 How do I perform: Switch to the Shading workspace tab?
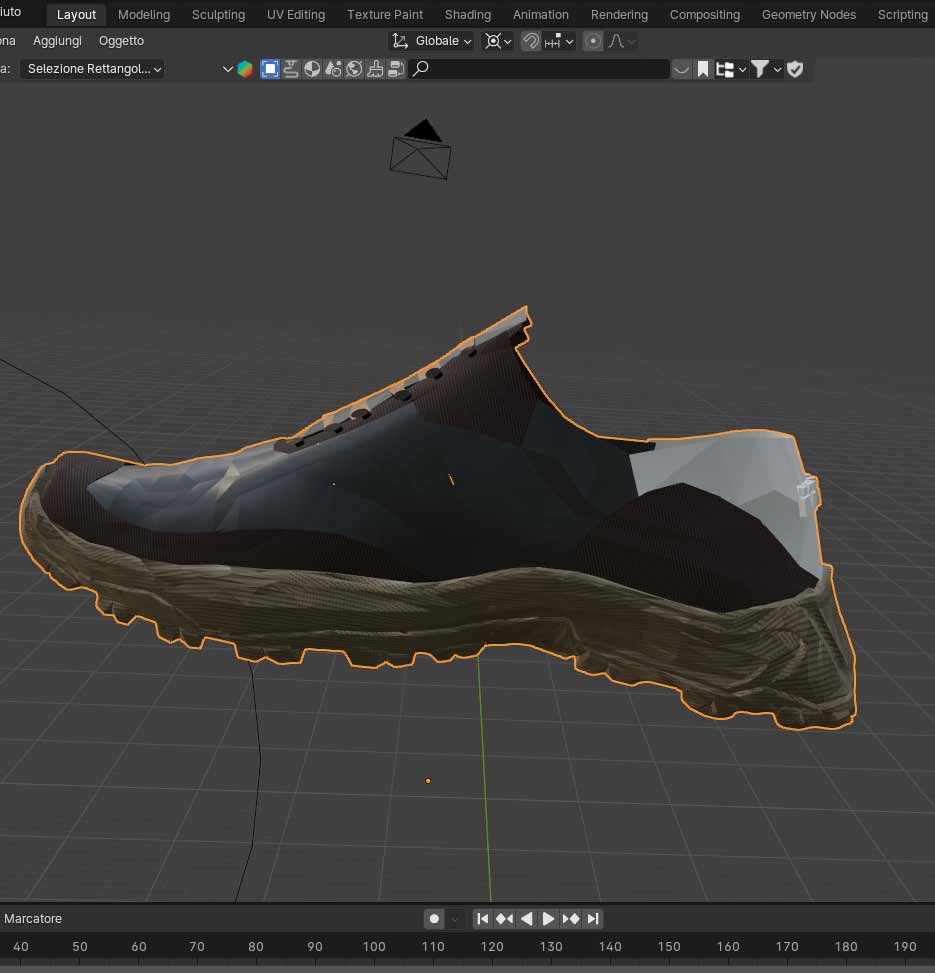pyautogui.click(x=467, y=15)
